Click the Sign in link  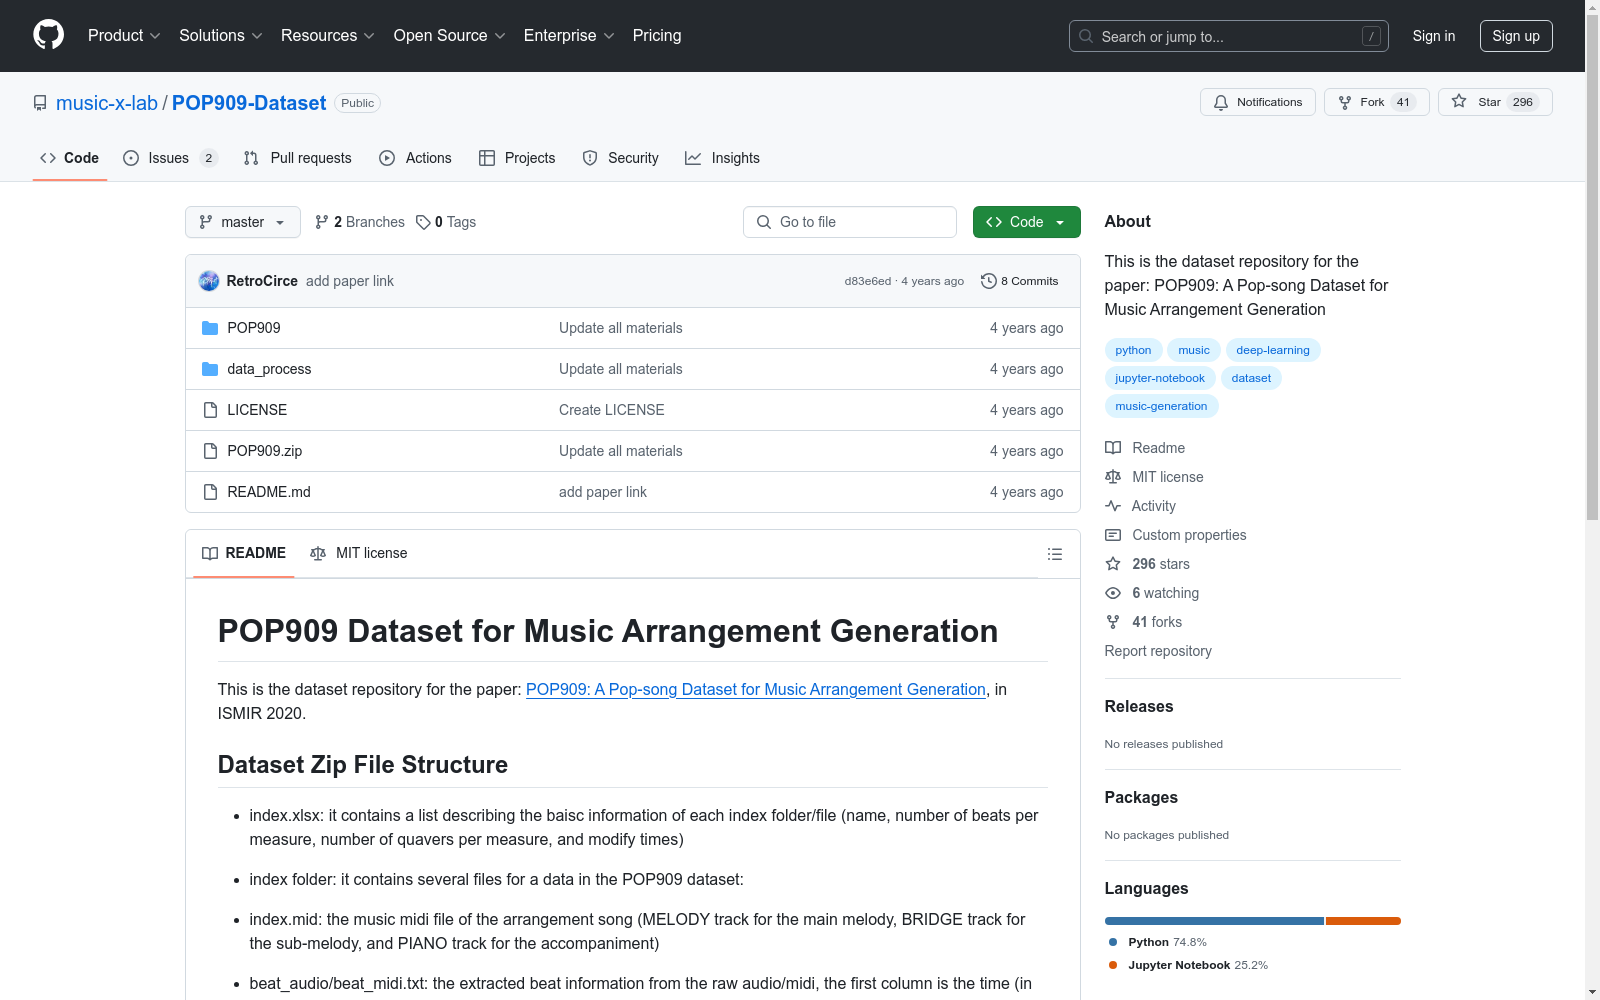point(1433,36)
